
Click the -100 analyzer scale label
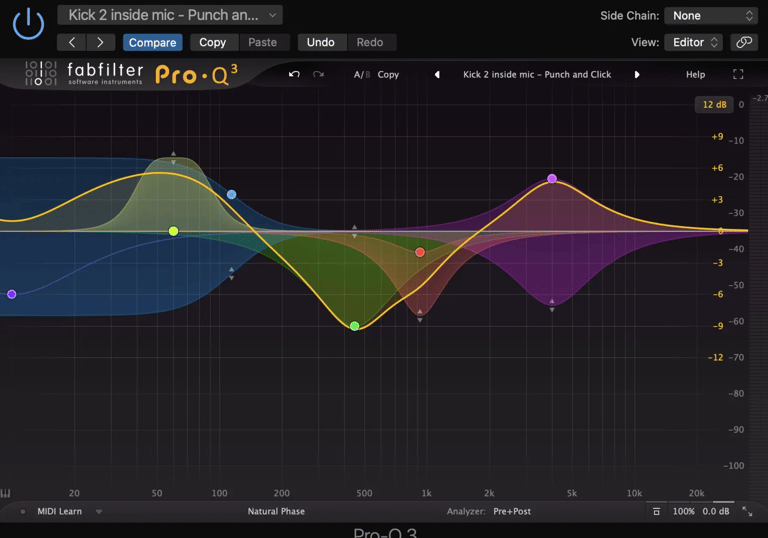[x=733, y=465]
